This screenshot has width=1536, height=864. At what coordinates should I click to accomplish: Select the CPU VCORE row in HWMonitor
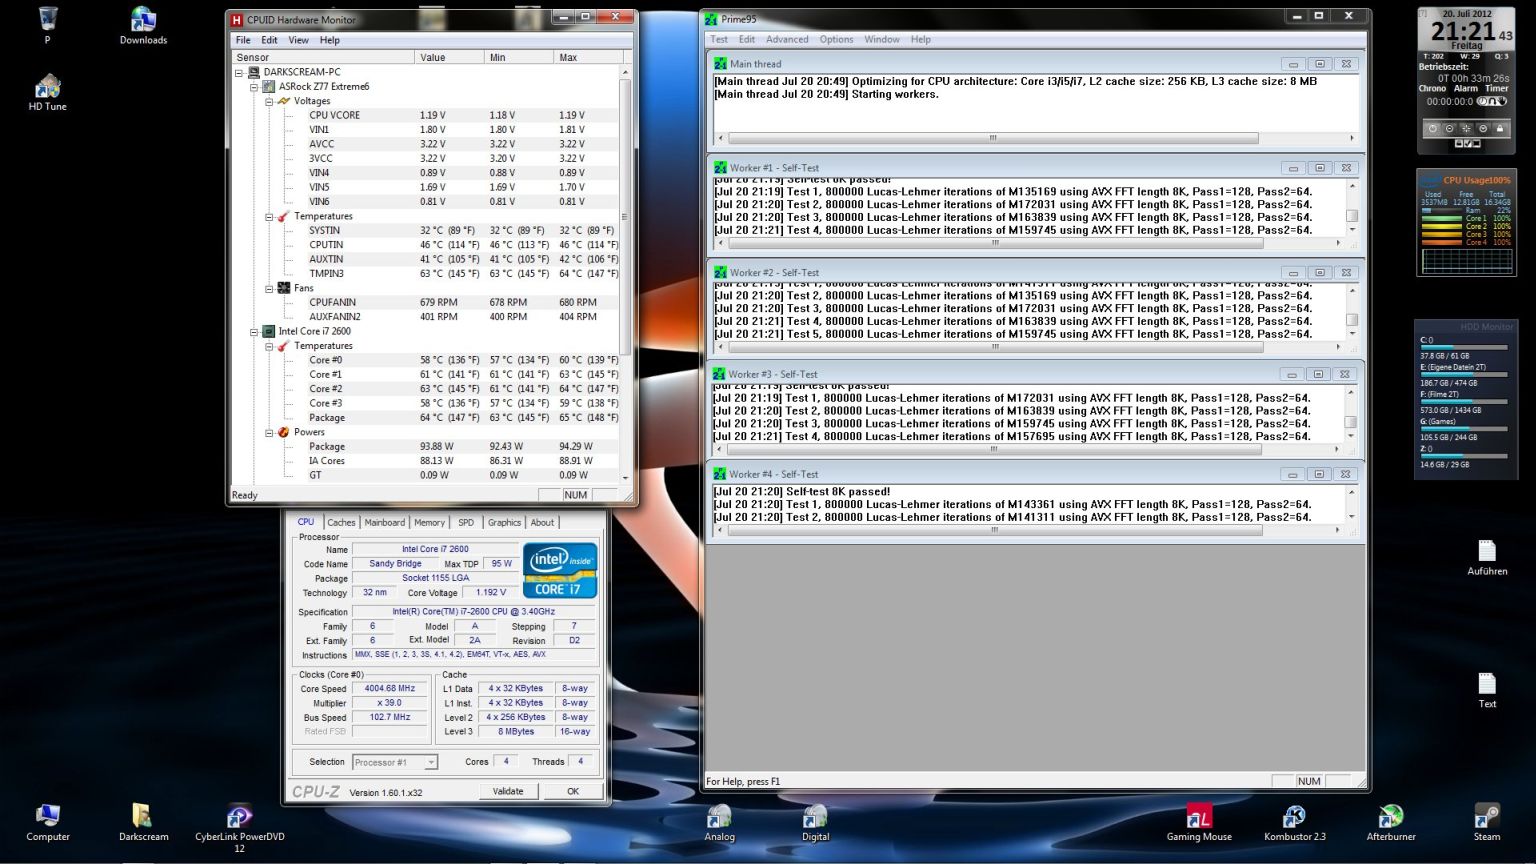coord(426,115)
